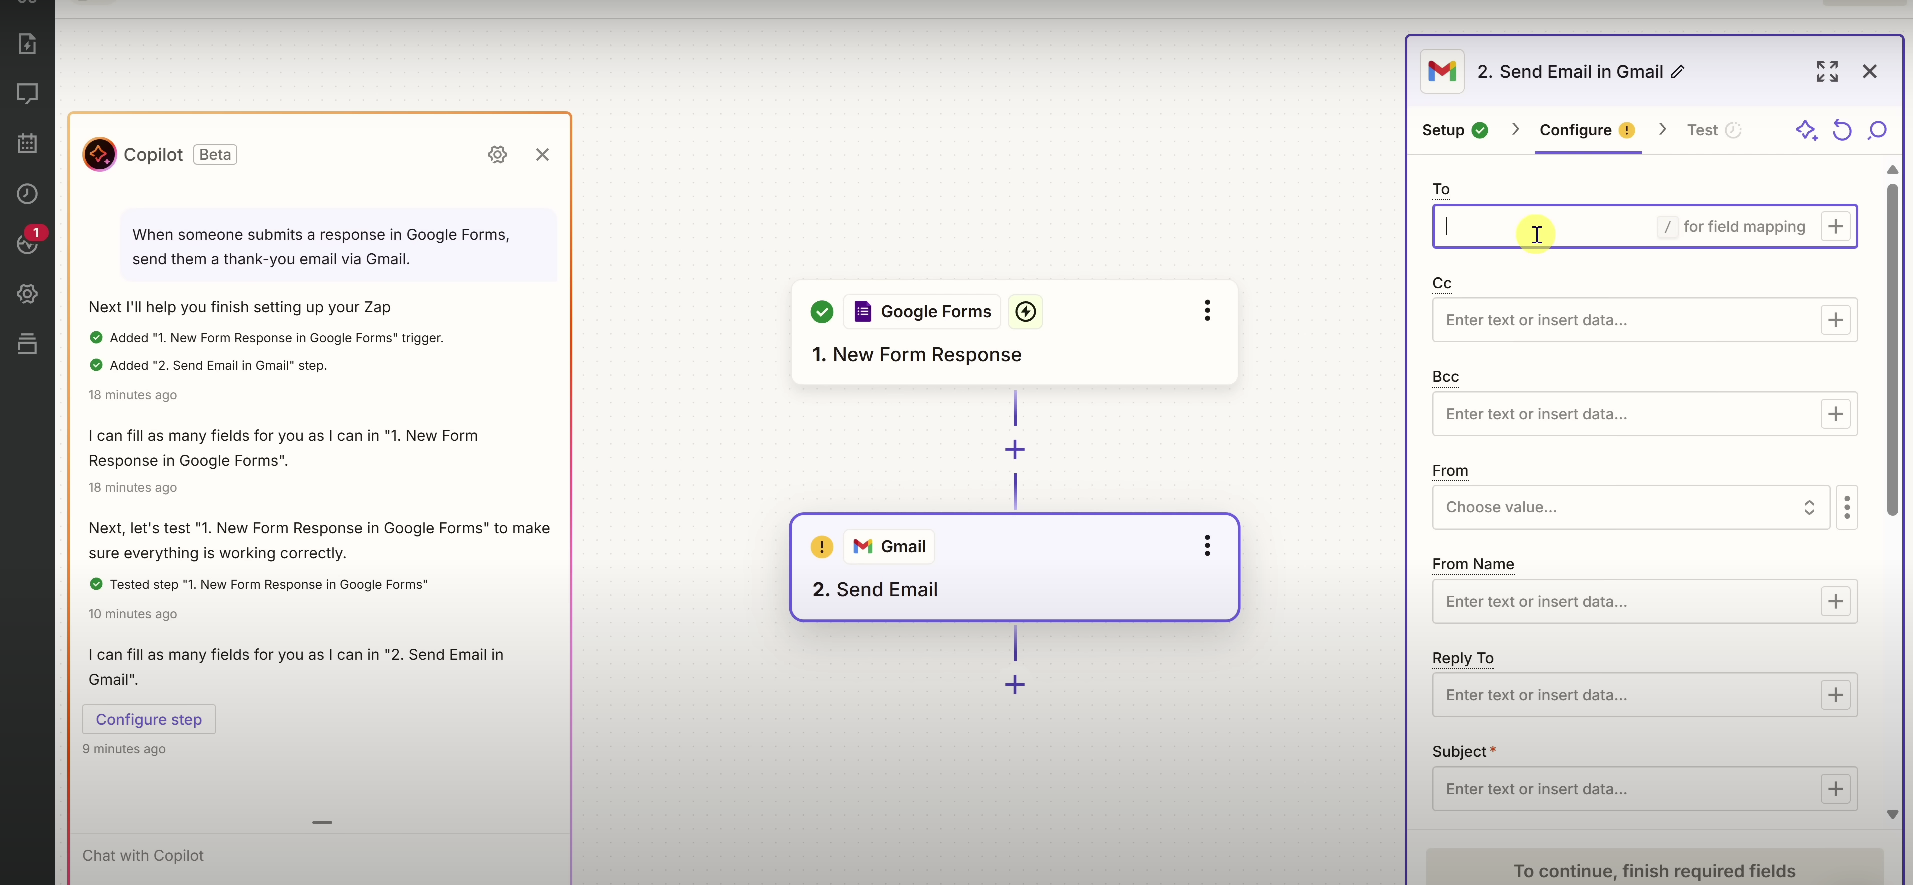Select the Gmail Send Email step card
Image resolution: width=1913 pixels, height=885 pixels.
tap(1015, 567)
